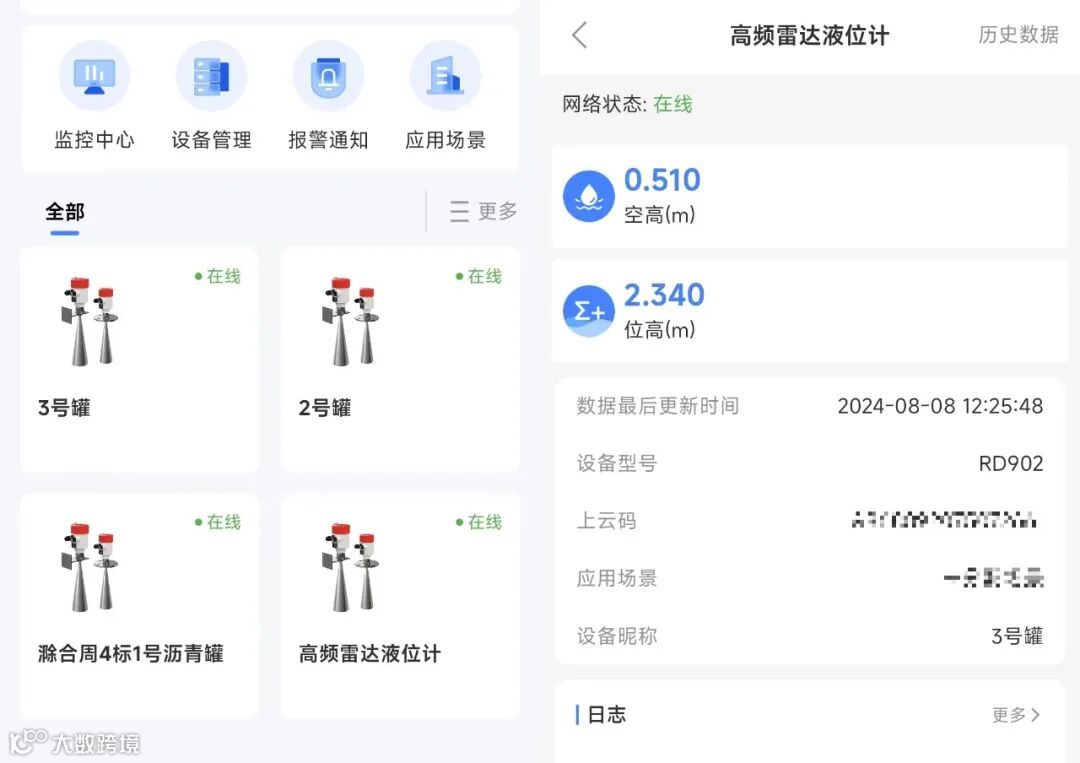Screen dimensions: 1080x763
Task: Tap the 设备昵称 row showing 3号罐
Action: [809, 636]
